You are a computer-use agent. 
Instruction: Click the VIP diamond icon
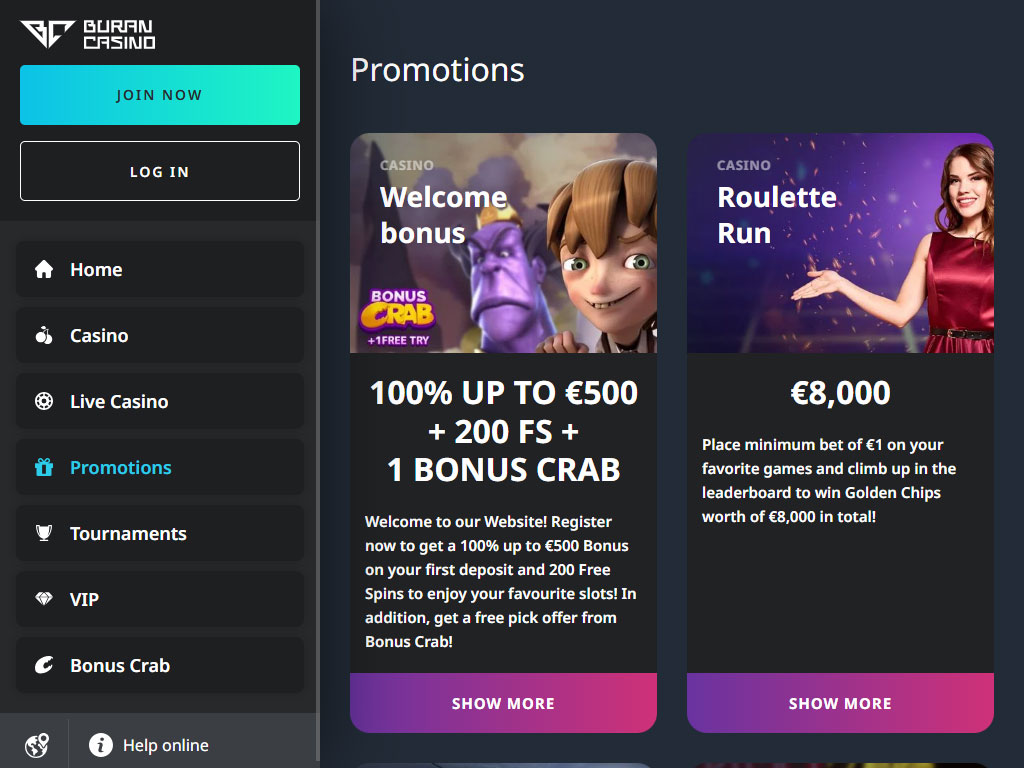coord(44,599)
